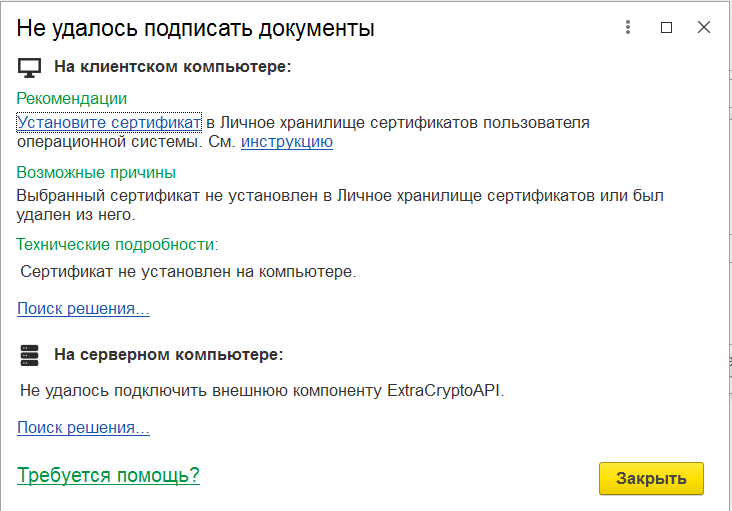Image resolution: width=732 pixels, height=511 pixels.
Task: Open the "инструкцию" link
Action: click(287, 142)
